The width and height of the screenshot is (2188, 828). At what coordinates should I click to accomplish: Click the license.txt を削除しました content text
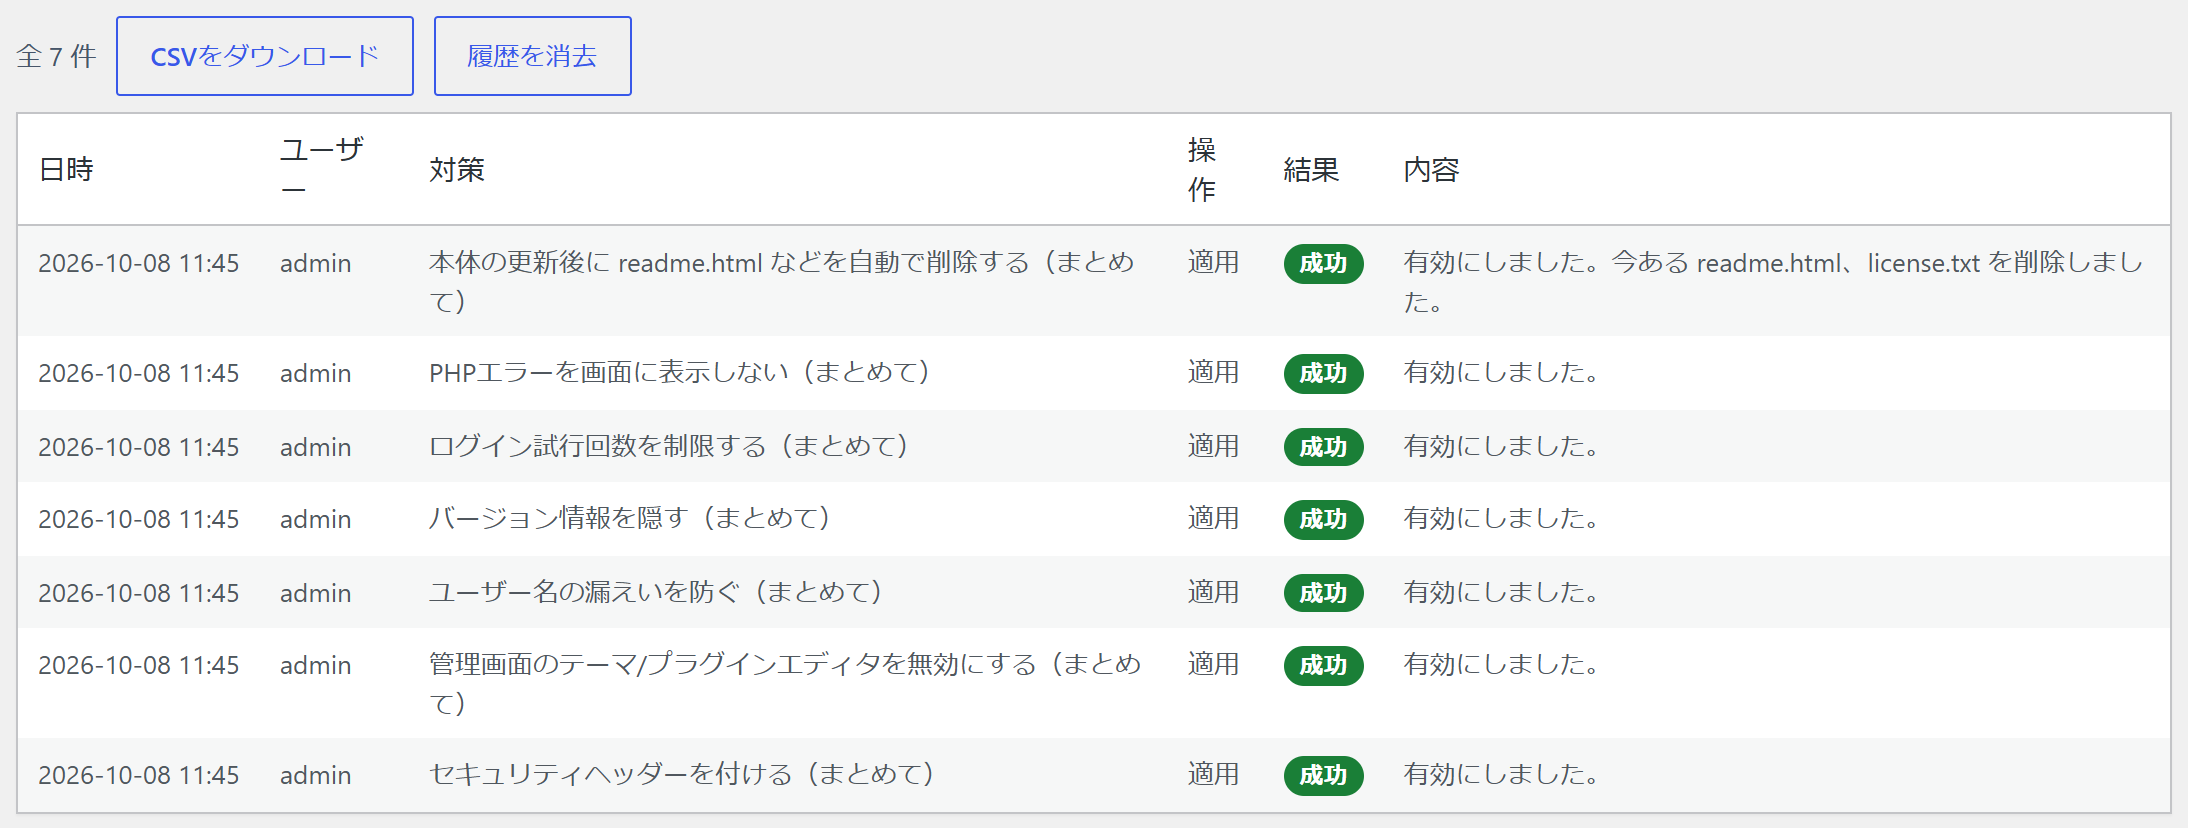tap(1773, 281)
